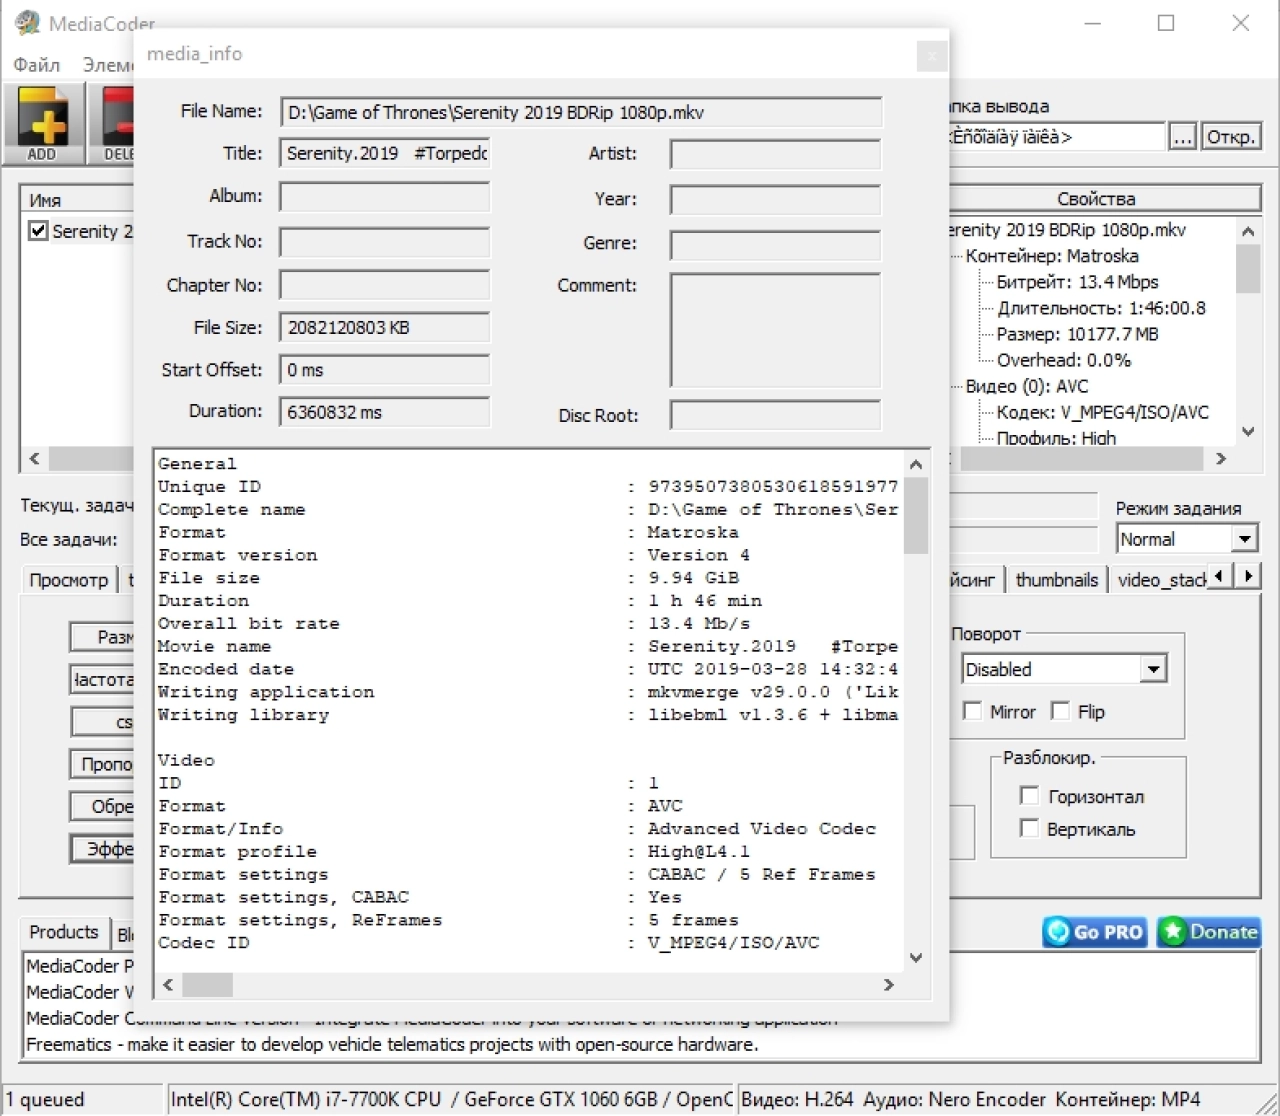This screenshot has width=1280, height=1116.
Task: Click the Пропо button in main window
Action: coord(103,764)
